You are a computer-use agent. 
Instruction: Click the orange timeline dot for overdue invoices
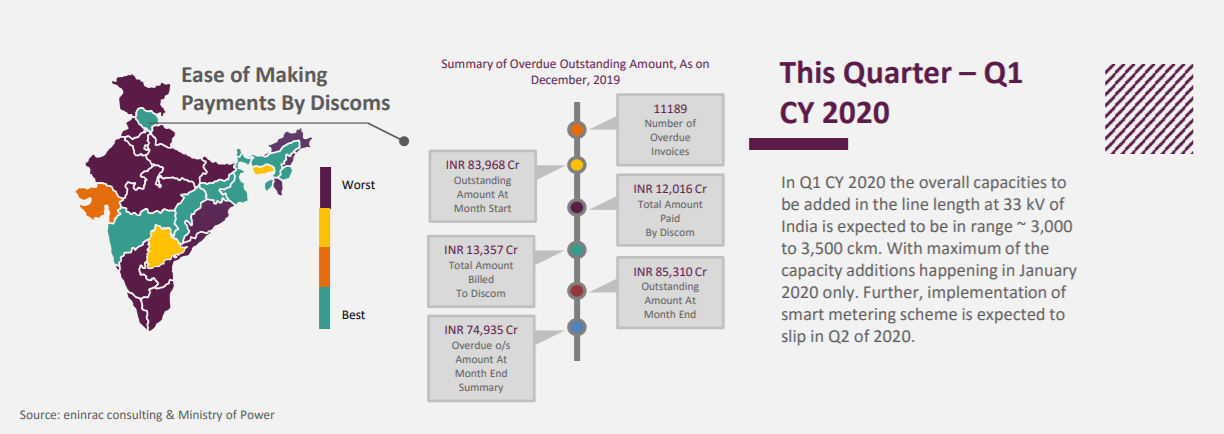coord(577,130)
